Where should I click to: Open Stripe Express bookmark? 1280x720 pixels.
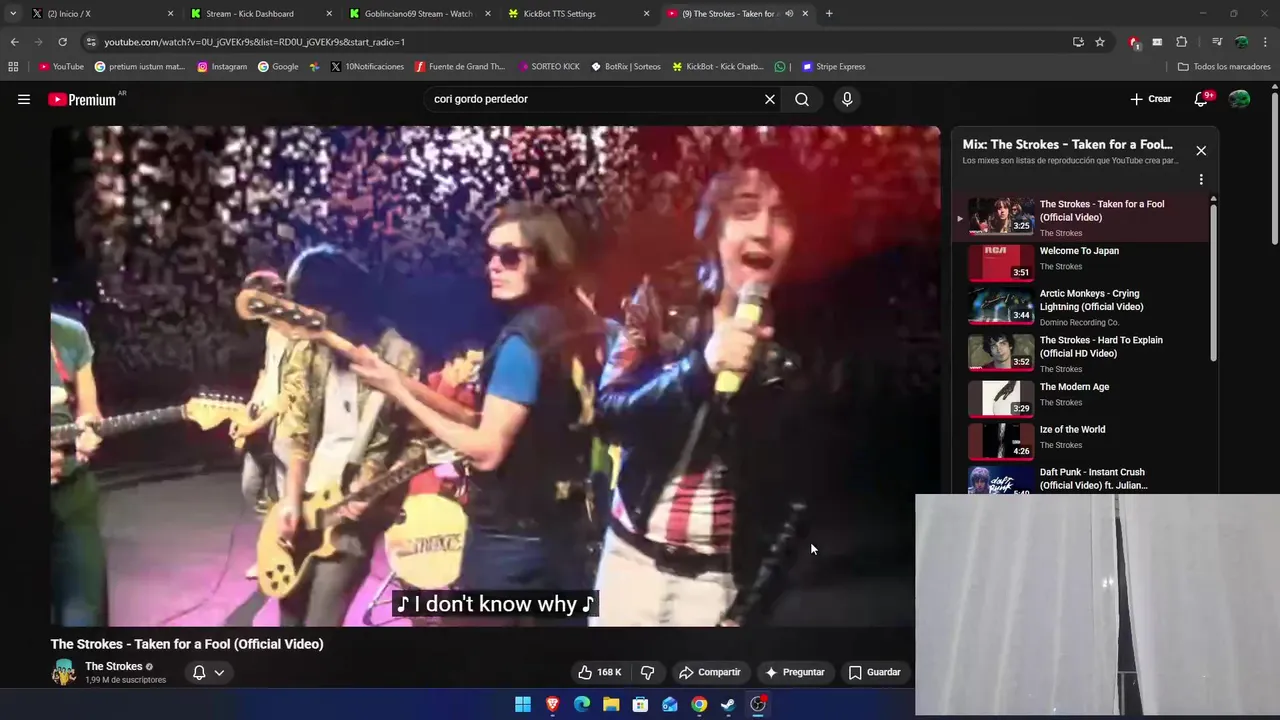pyautogui.click(x=833, y=67)
